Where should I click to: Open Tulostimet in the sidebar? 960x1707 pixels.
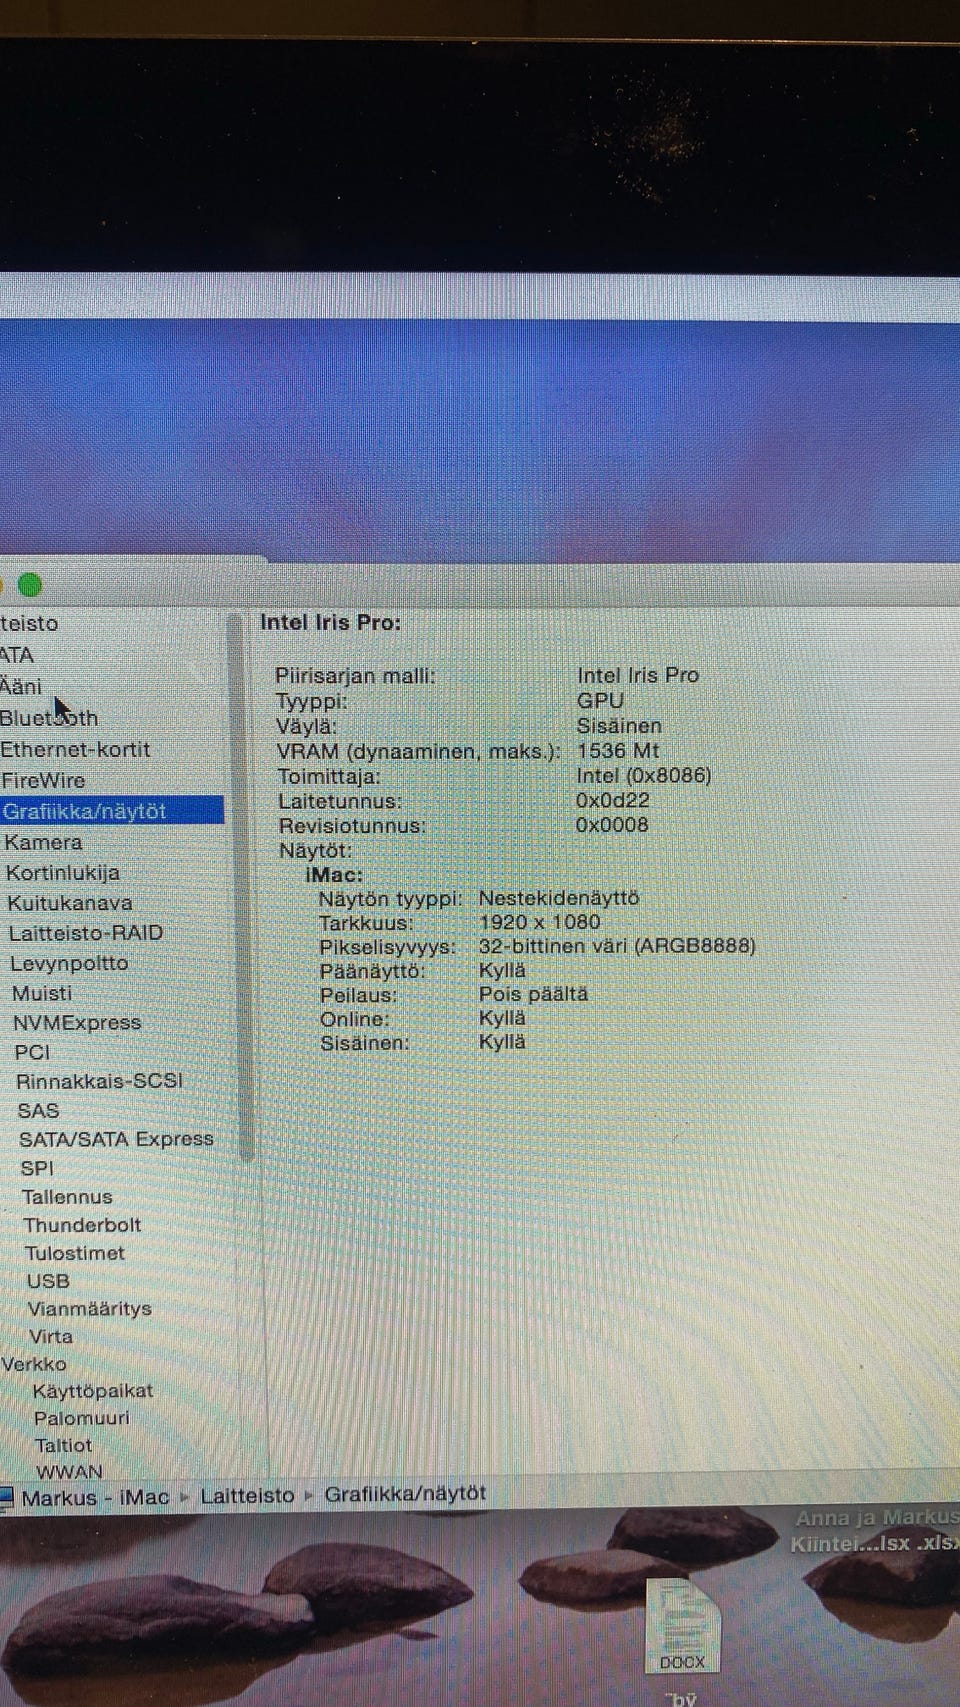[75, 1253]
